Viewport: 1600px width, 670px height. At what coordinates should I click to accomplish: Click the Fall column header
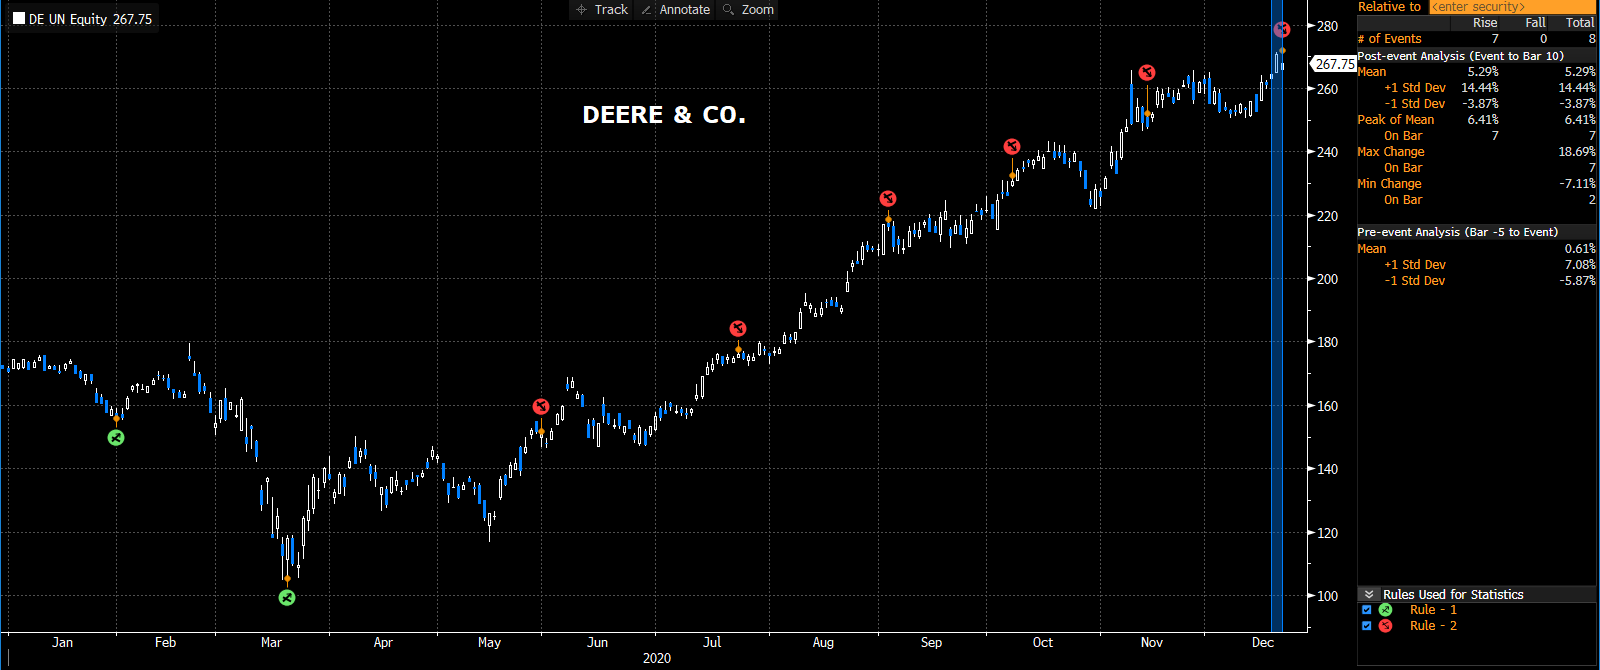[1536, 23]
